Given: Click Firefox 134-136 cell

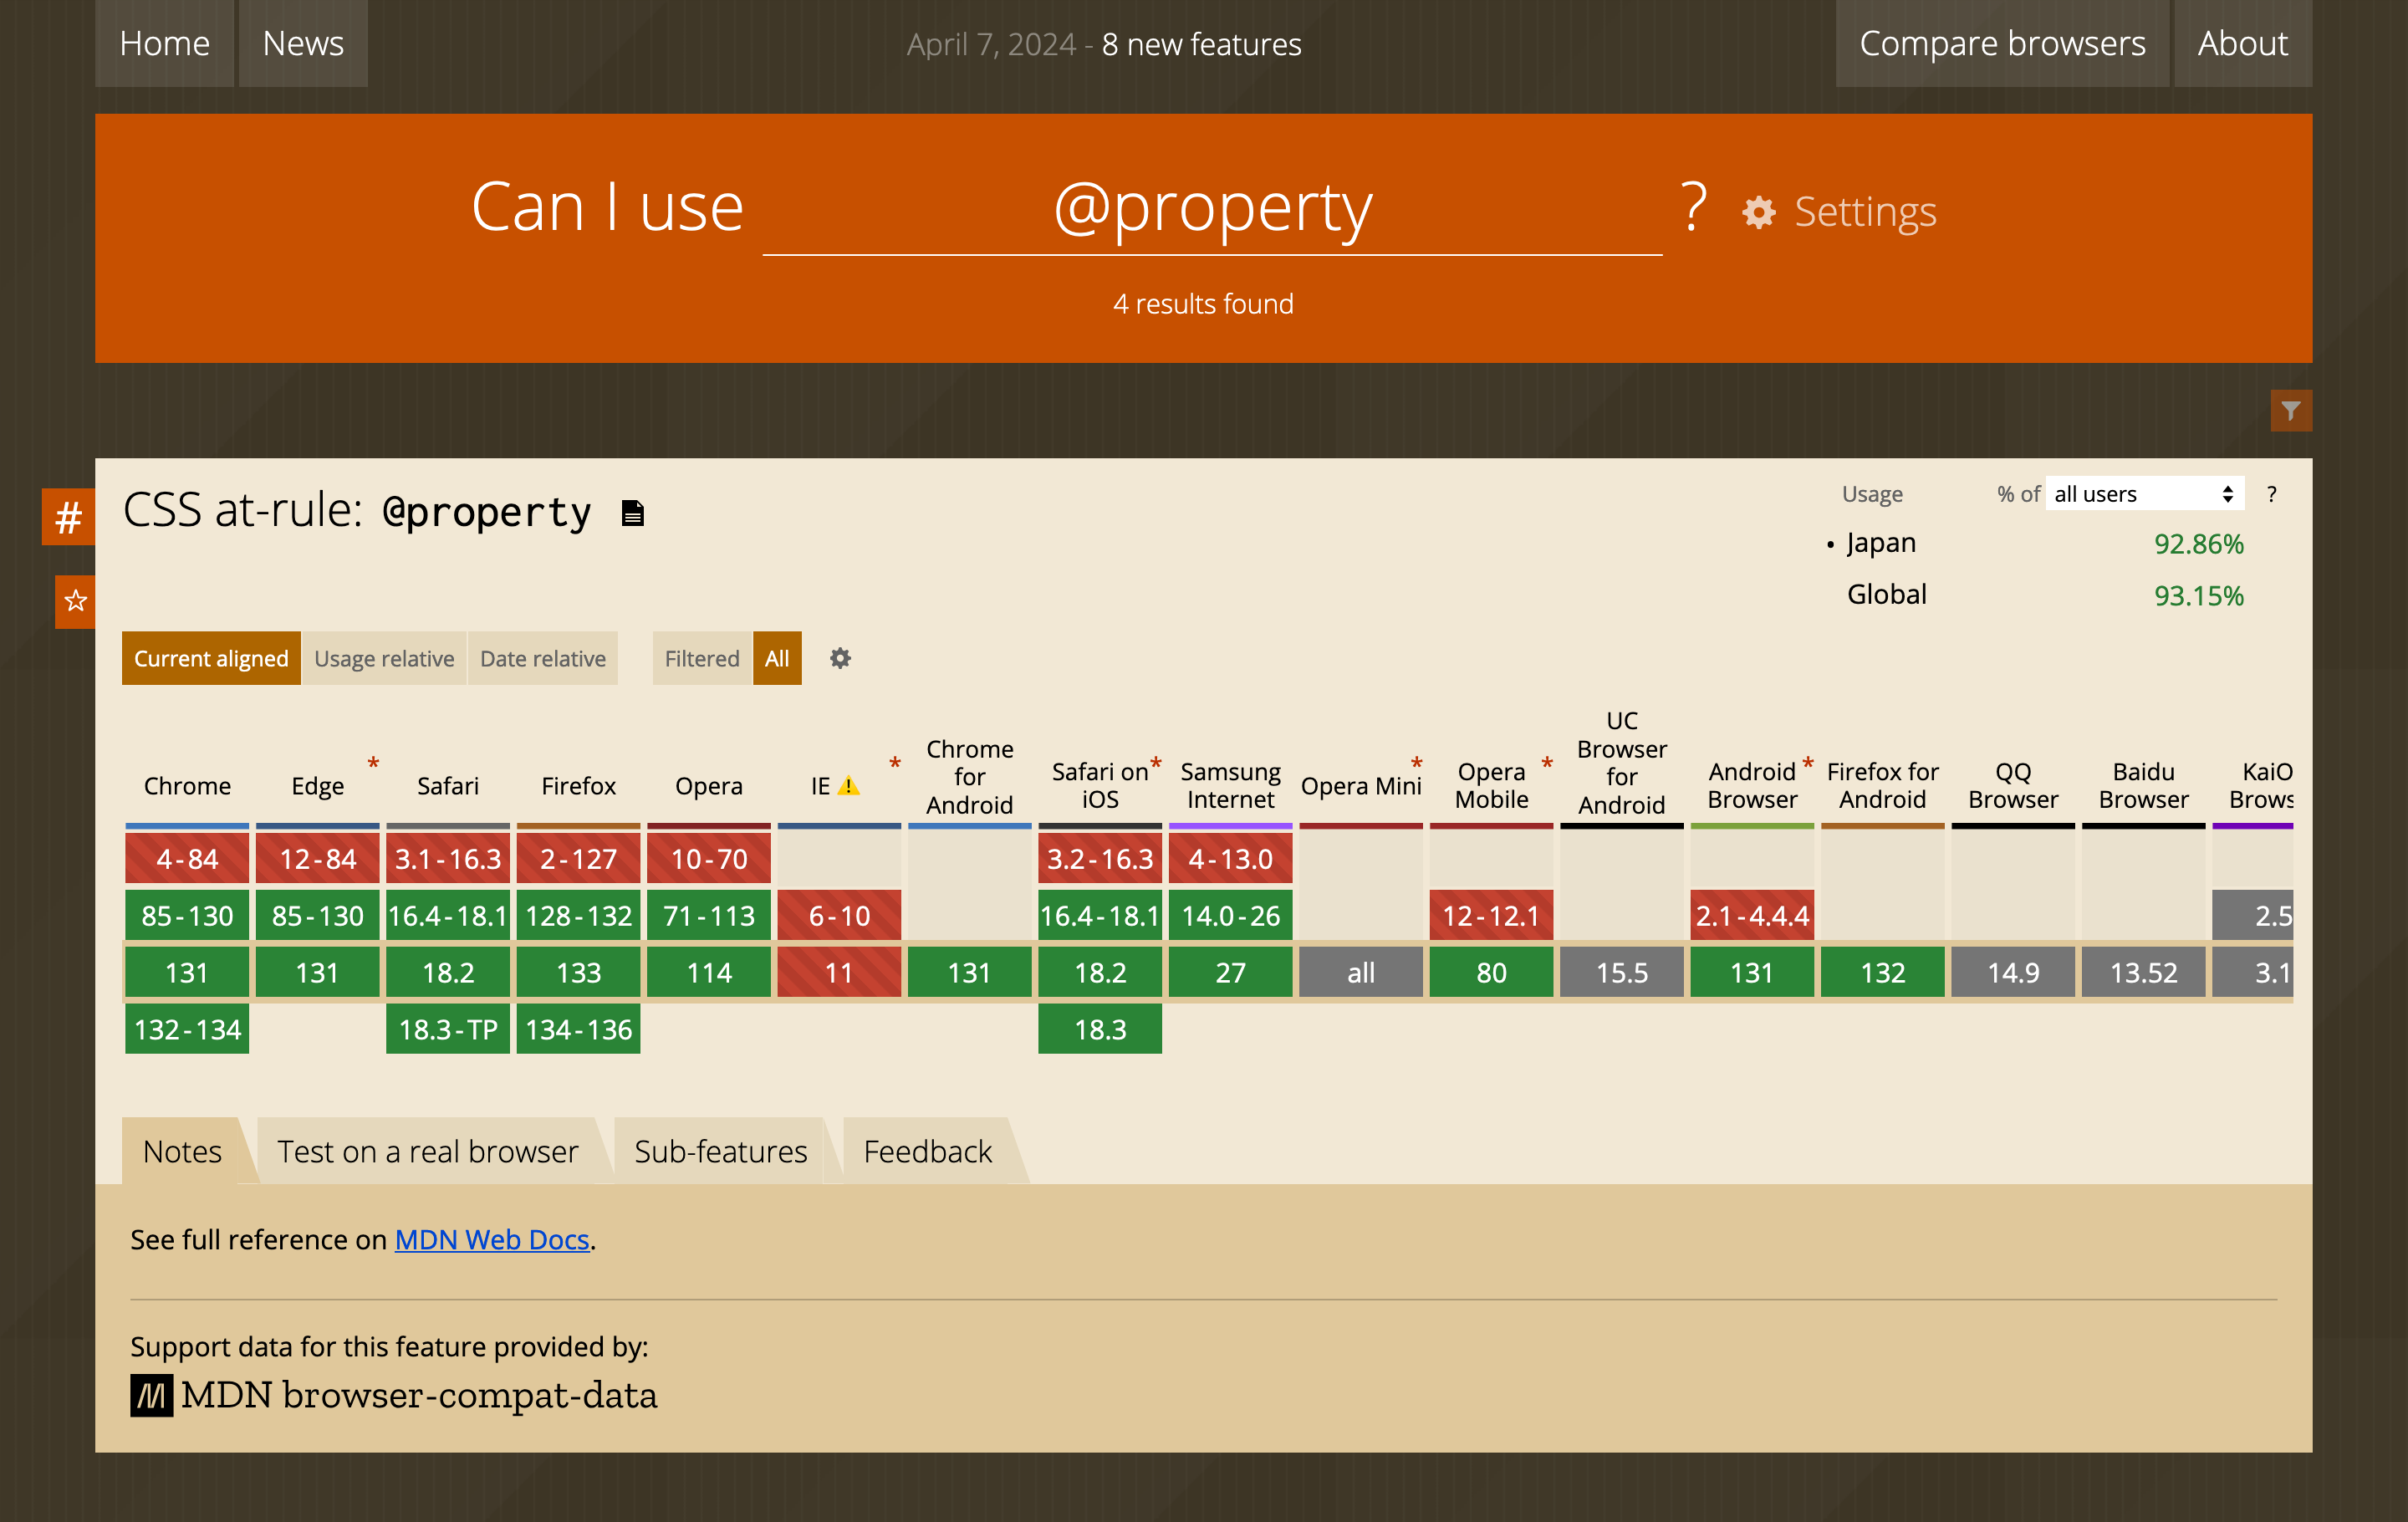Looking at the screenshot, I should coord(578,1029).
